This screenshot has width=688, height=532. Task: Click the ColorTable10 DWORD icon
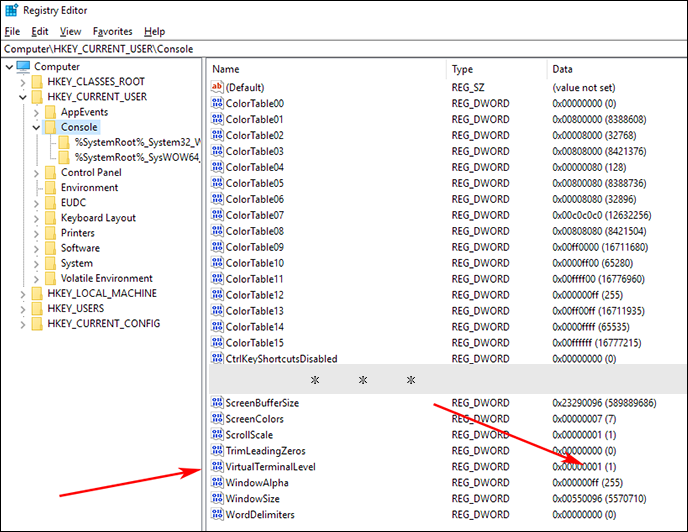pos(217,262)
